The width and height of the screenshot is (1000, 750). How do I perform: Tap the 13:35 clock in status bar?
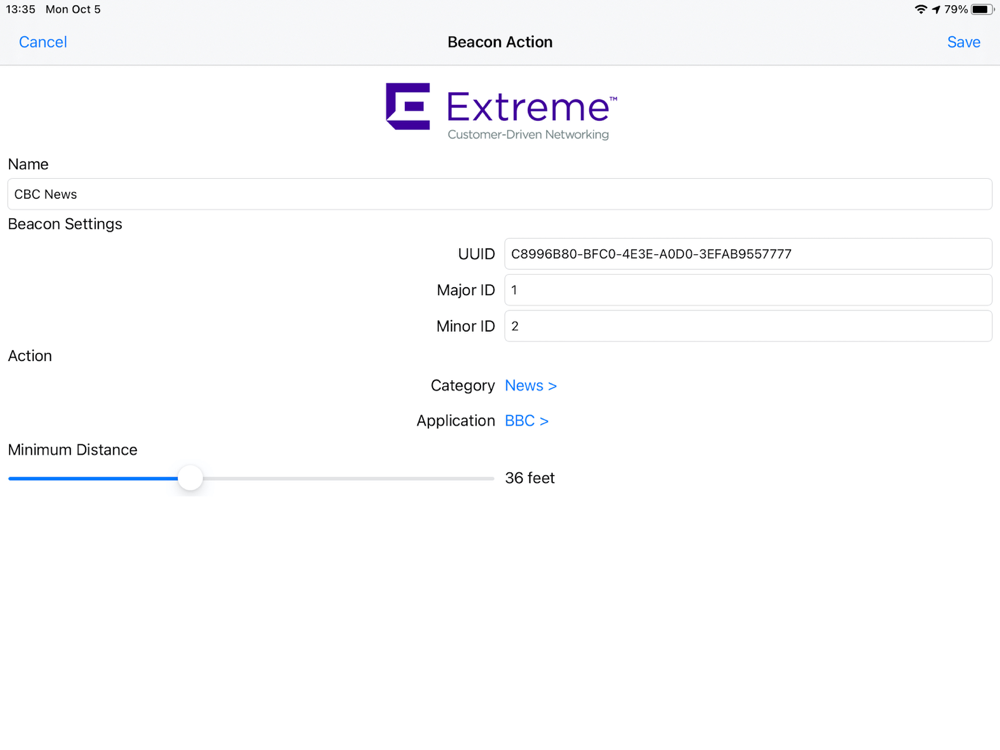point(20,10)
